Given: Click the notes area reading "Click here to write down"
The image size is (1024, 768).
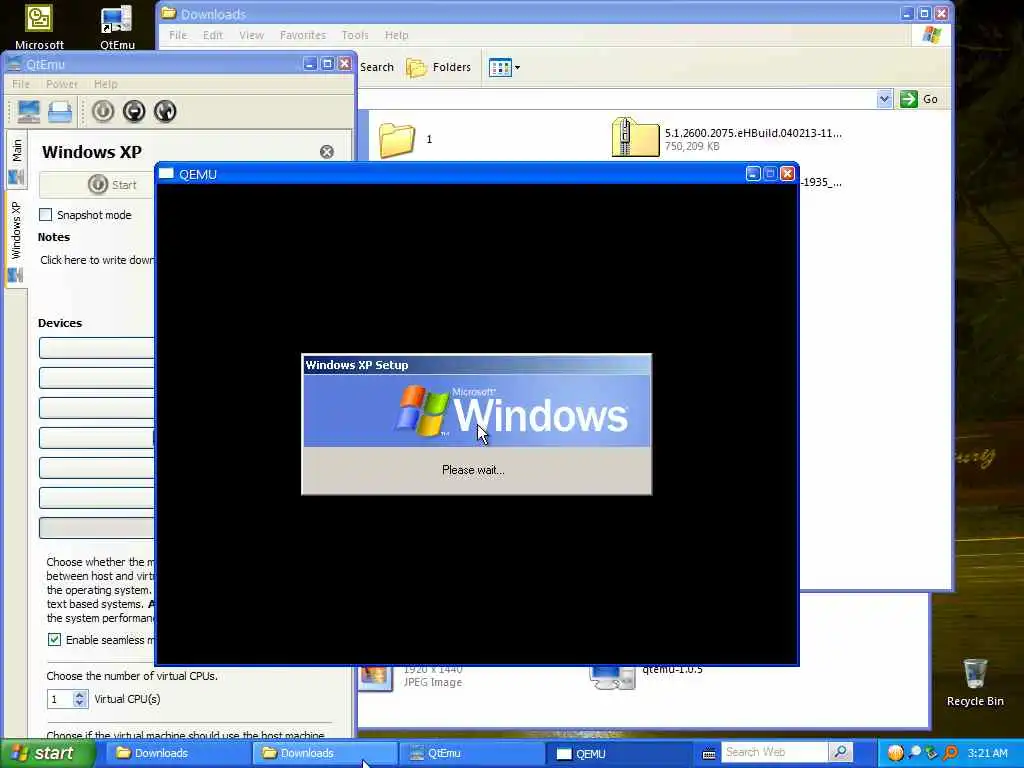Looking at the screenshot, I should click(x=97, y=260).
